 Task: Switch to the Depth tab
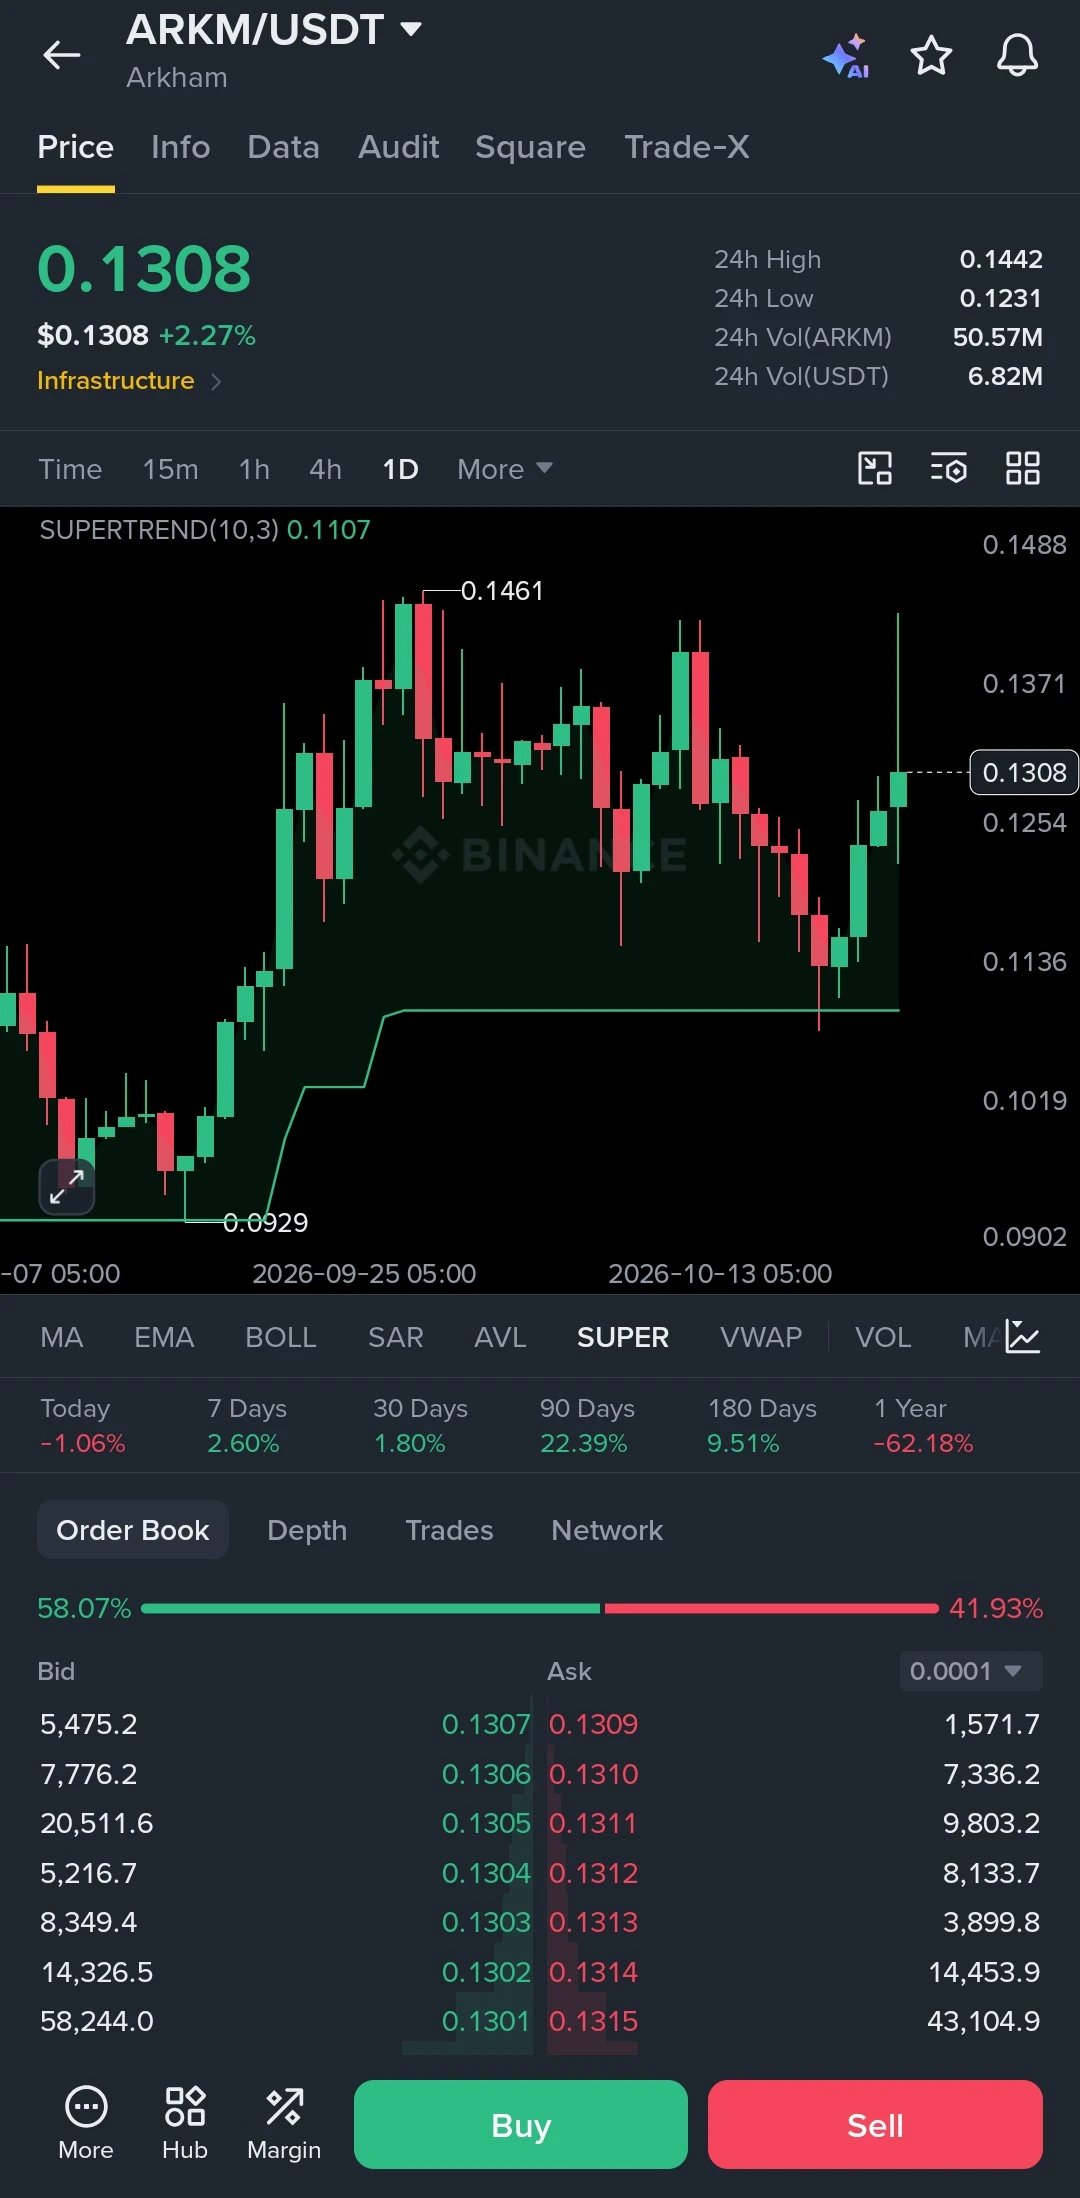click(307, 1530)
